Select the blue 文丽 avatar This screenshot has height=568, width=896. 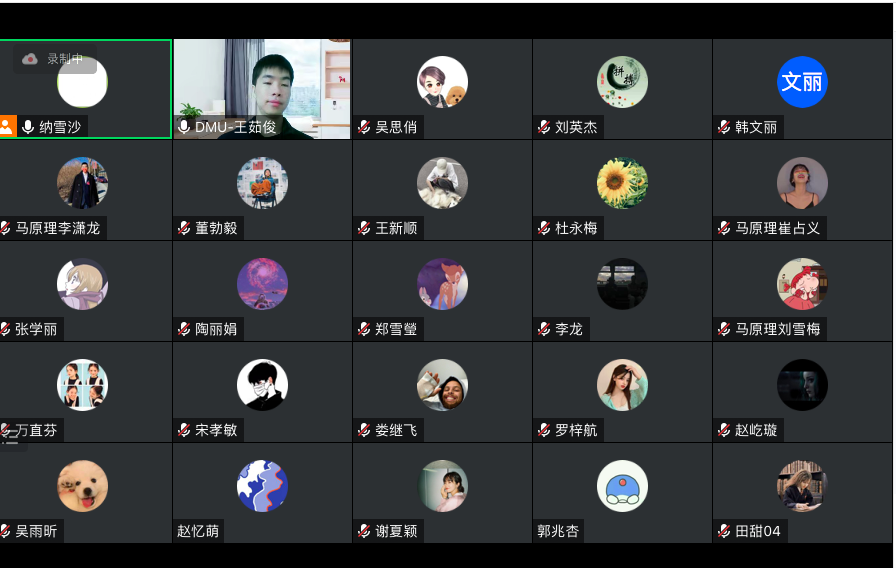(802, 82)
